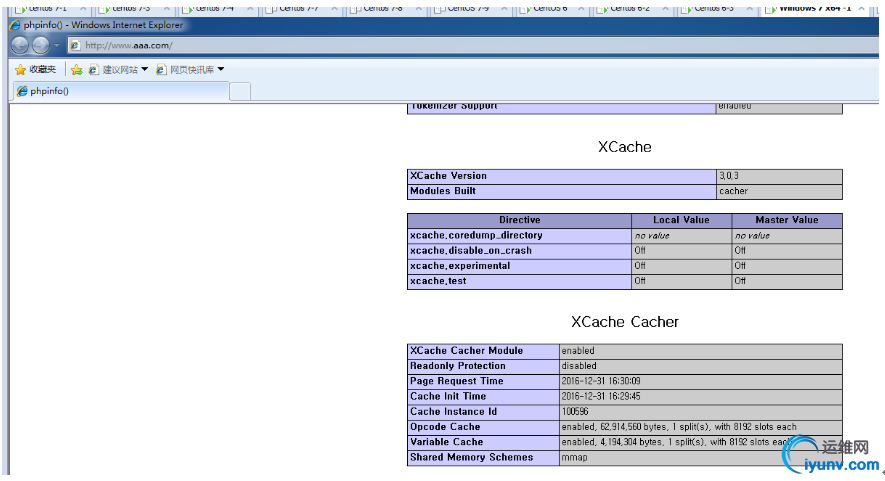
Task: Click the xcache.disable_on_crash row label
Action: [519, 251]
